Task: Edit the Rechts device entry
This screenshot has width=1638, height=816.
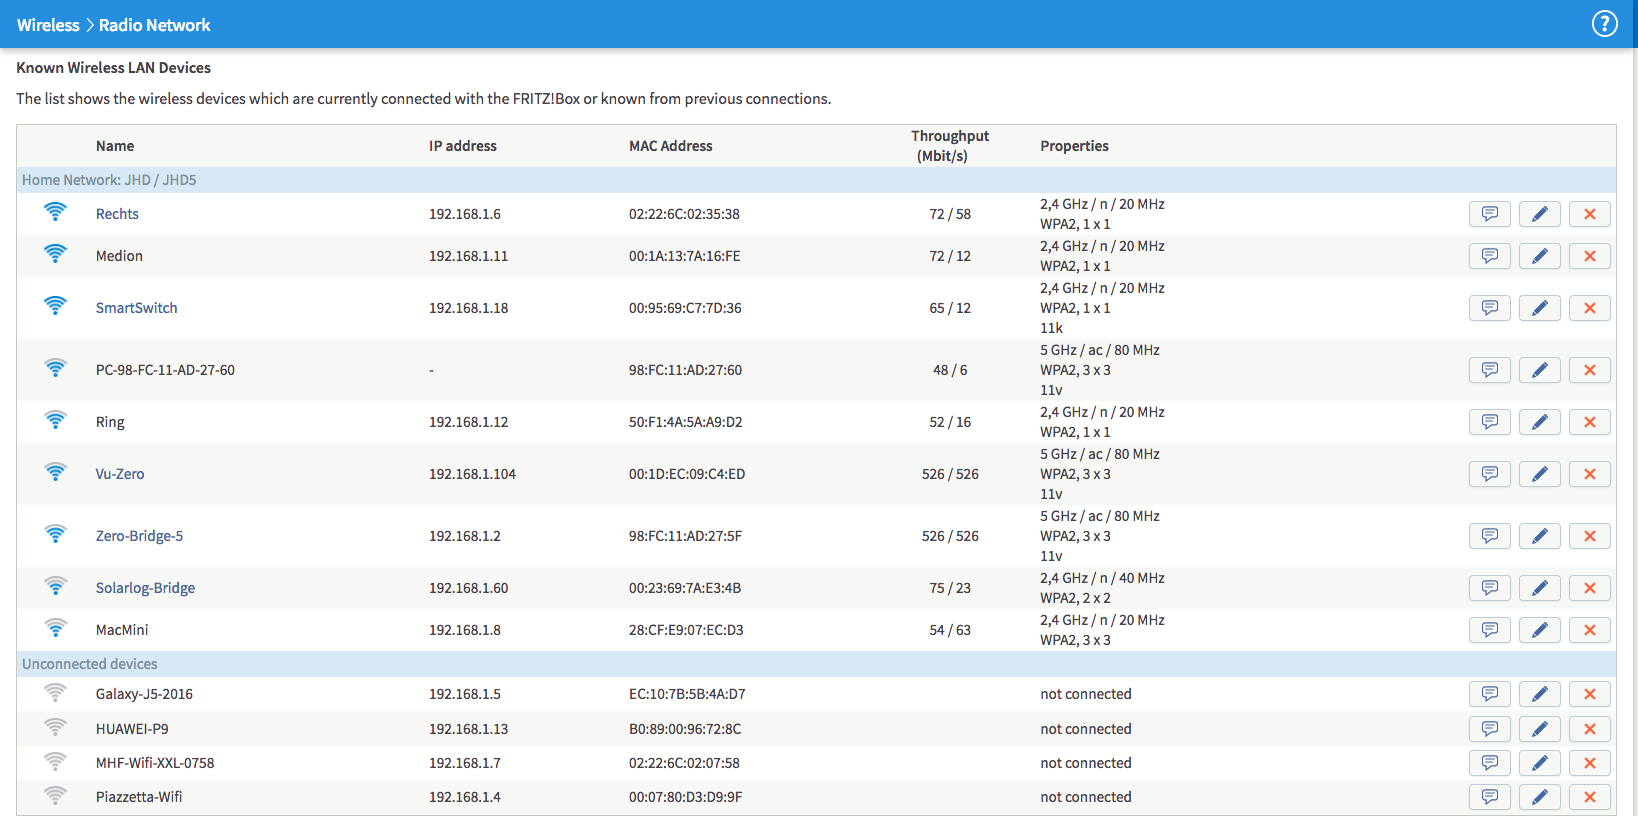Action: pyautogui.click(x=1539, y=214)
